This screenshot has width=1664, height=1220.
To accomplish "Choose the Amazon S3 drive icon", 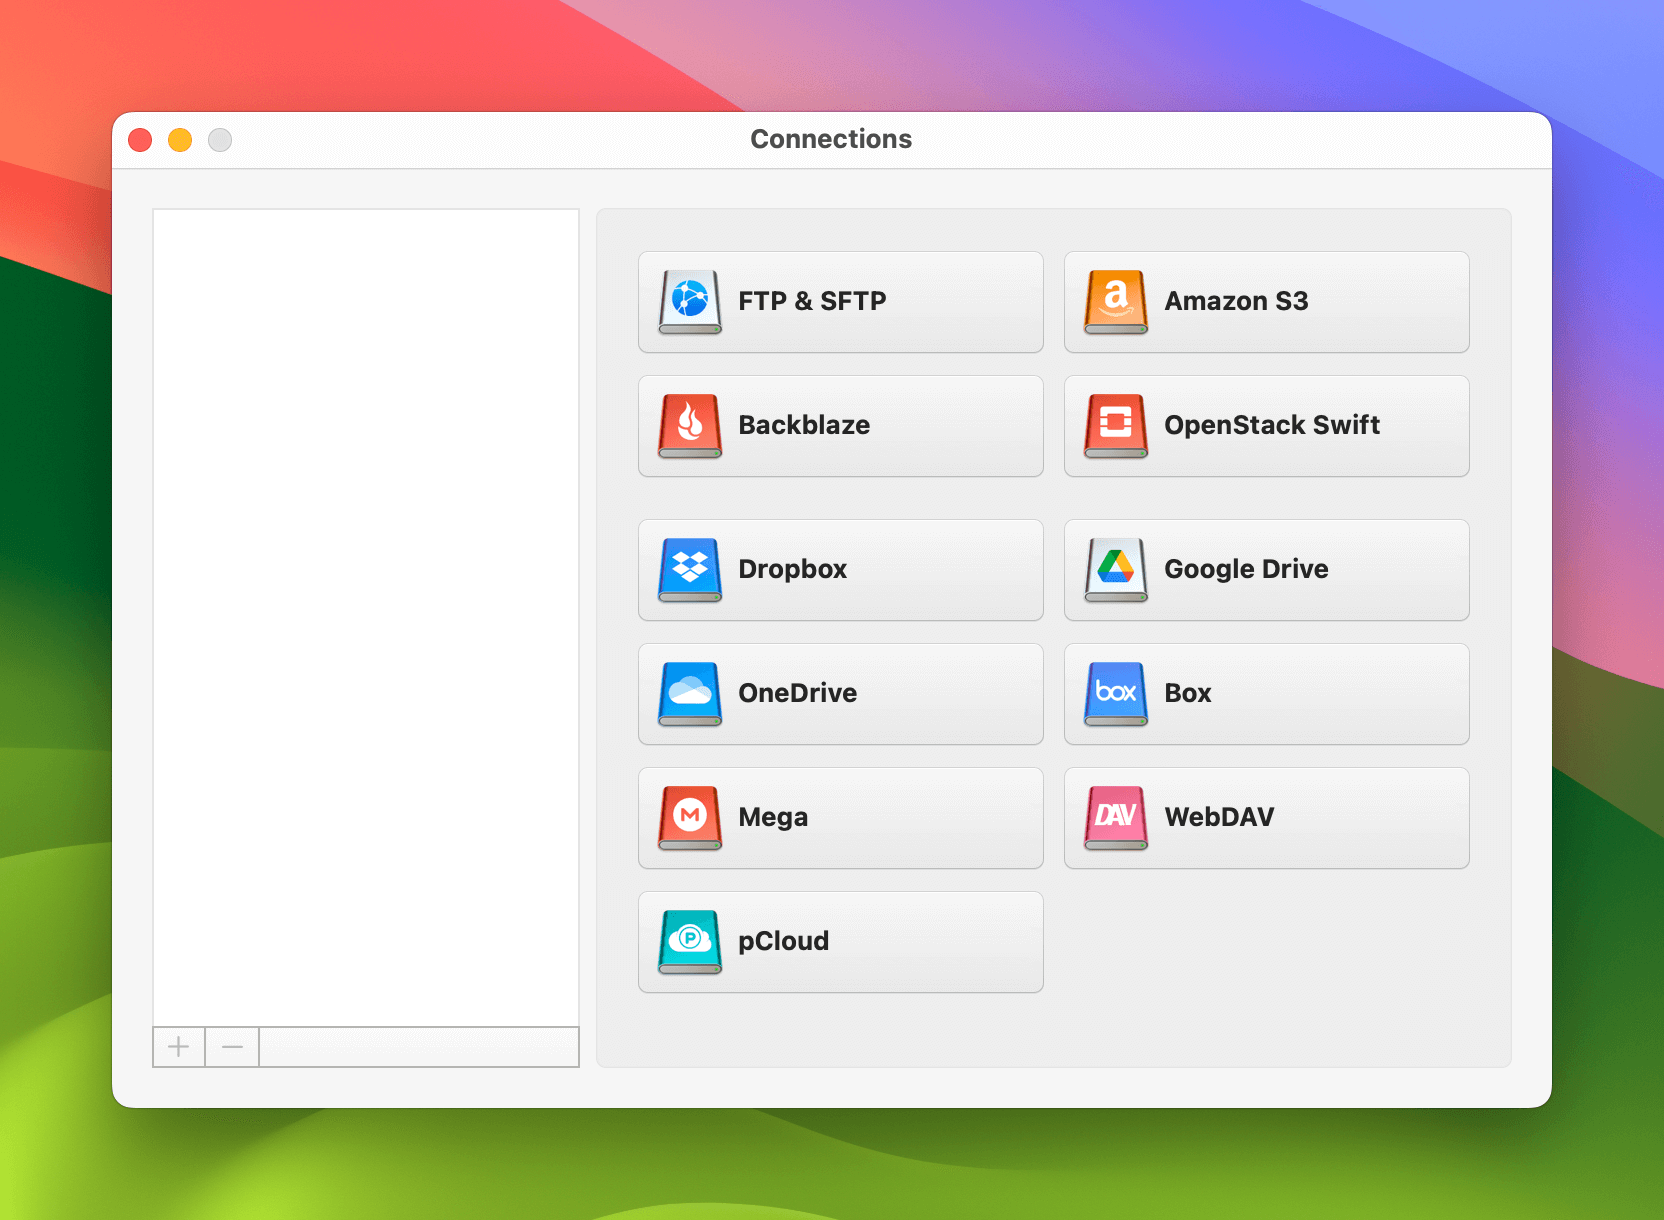I will click(1116, 302).
